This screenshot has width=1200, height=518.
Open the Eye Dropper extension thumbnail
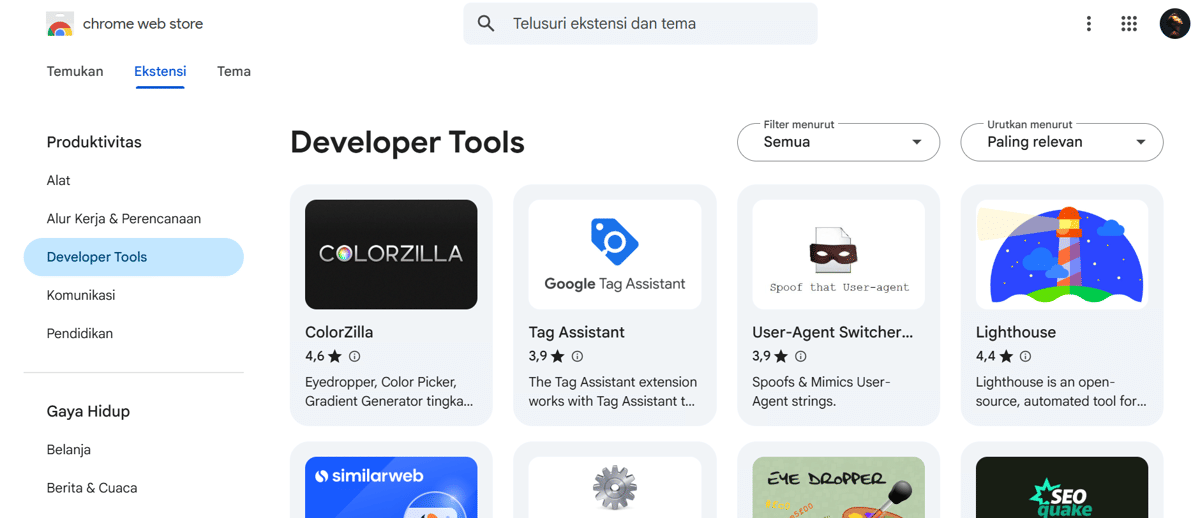coord(839,488)
